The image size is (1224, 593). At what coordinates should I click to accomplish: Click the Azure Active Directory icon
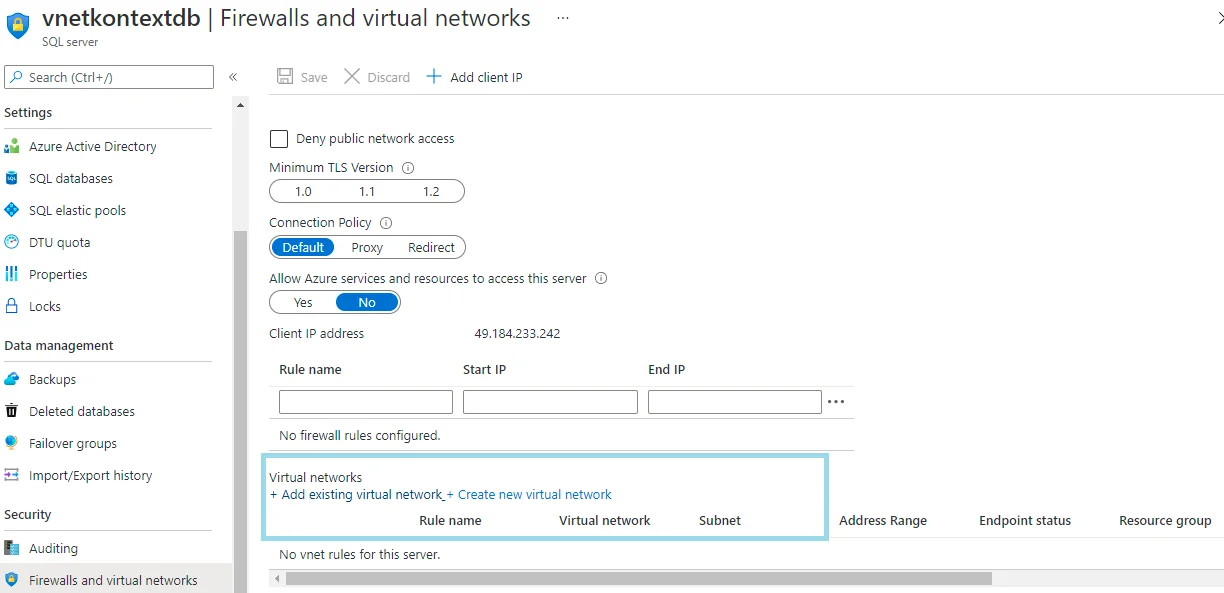click(12, 147)
